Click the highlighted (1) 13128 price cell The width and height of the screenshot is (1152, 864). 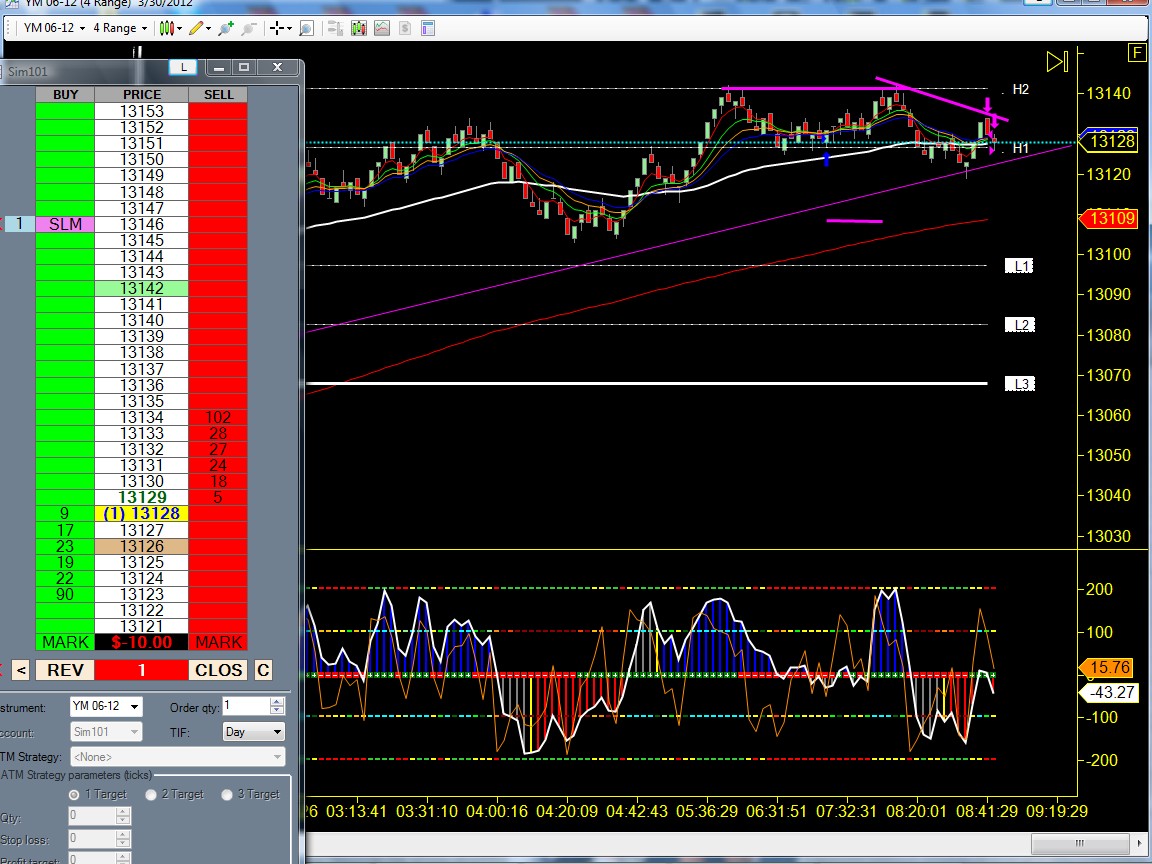[142, 514]
